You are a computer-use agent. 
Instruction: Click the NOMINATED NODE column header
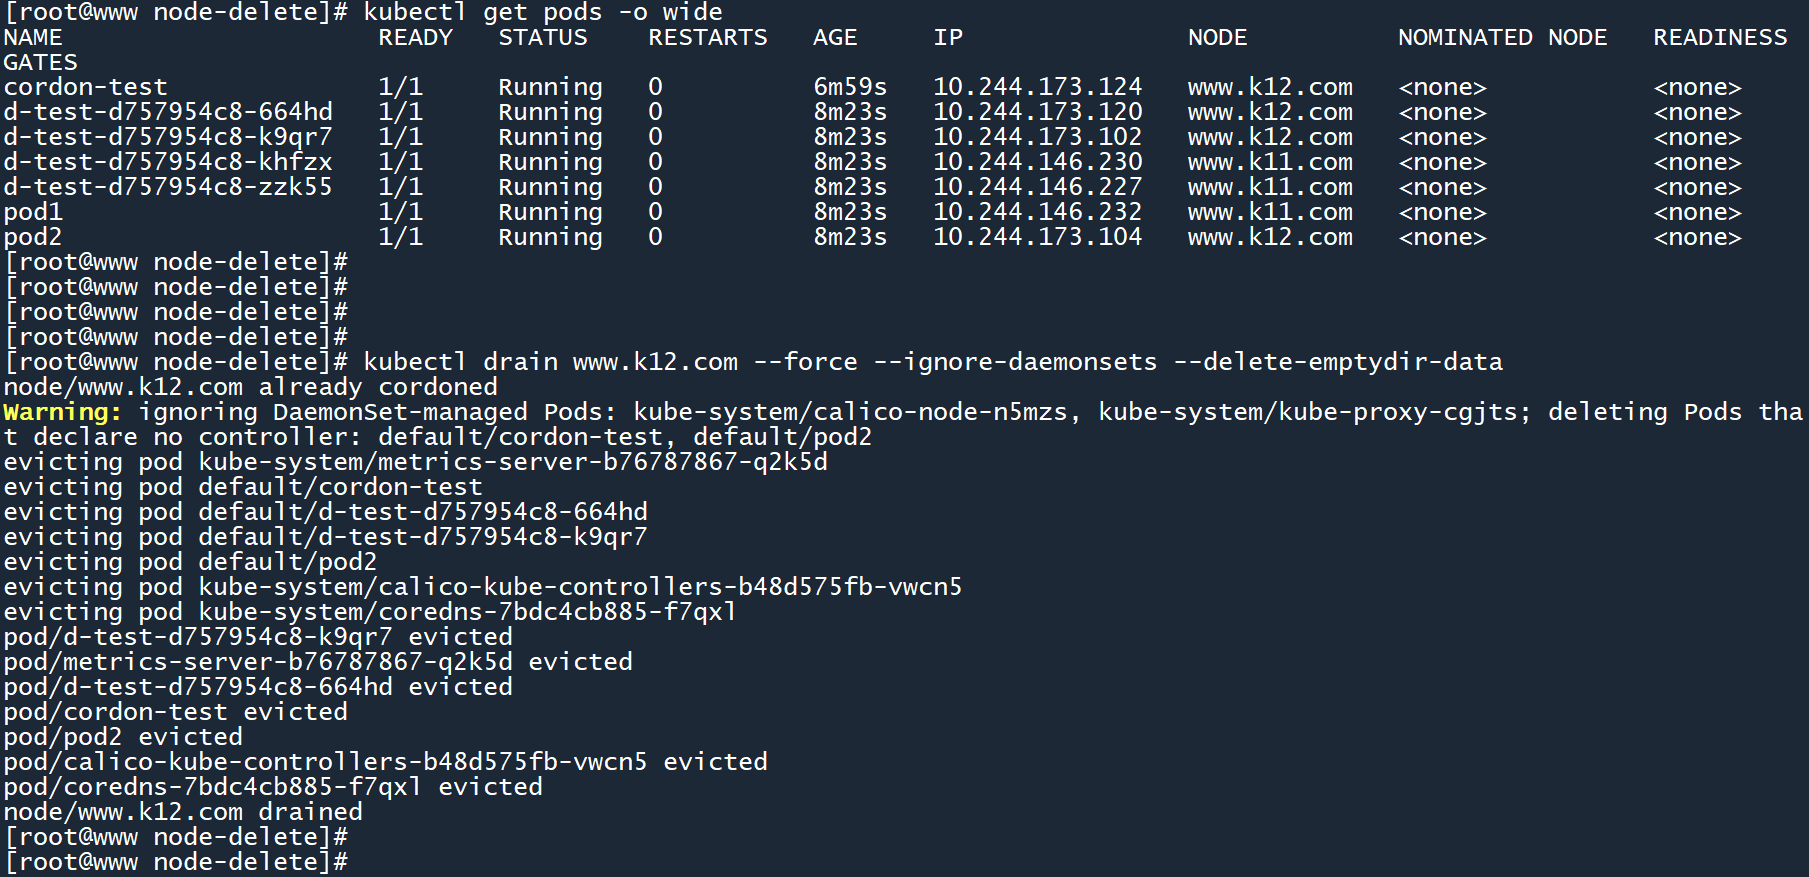pos(1502,38)
